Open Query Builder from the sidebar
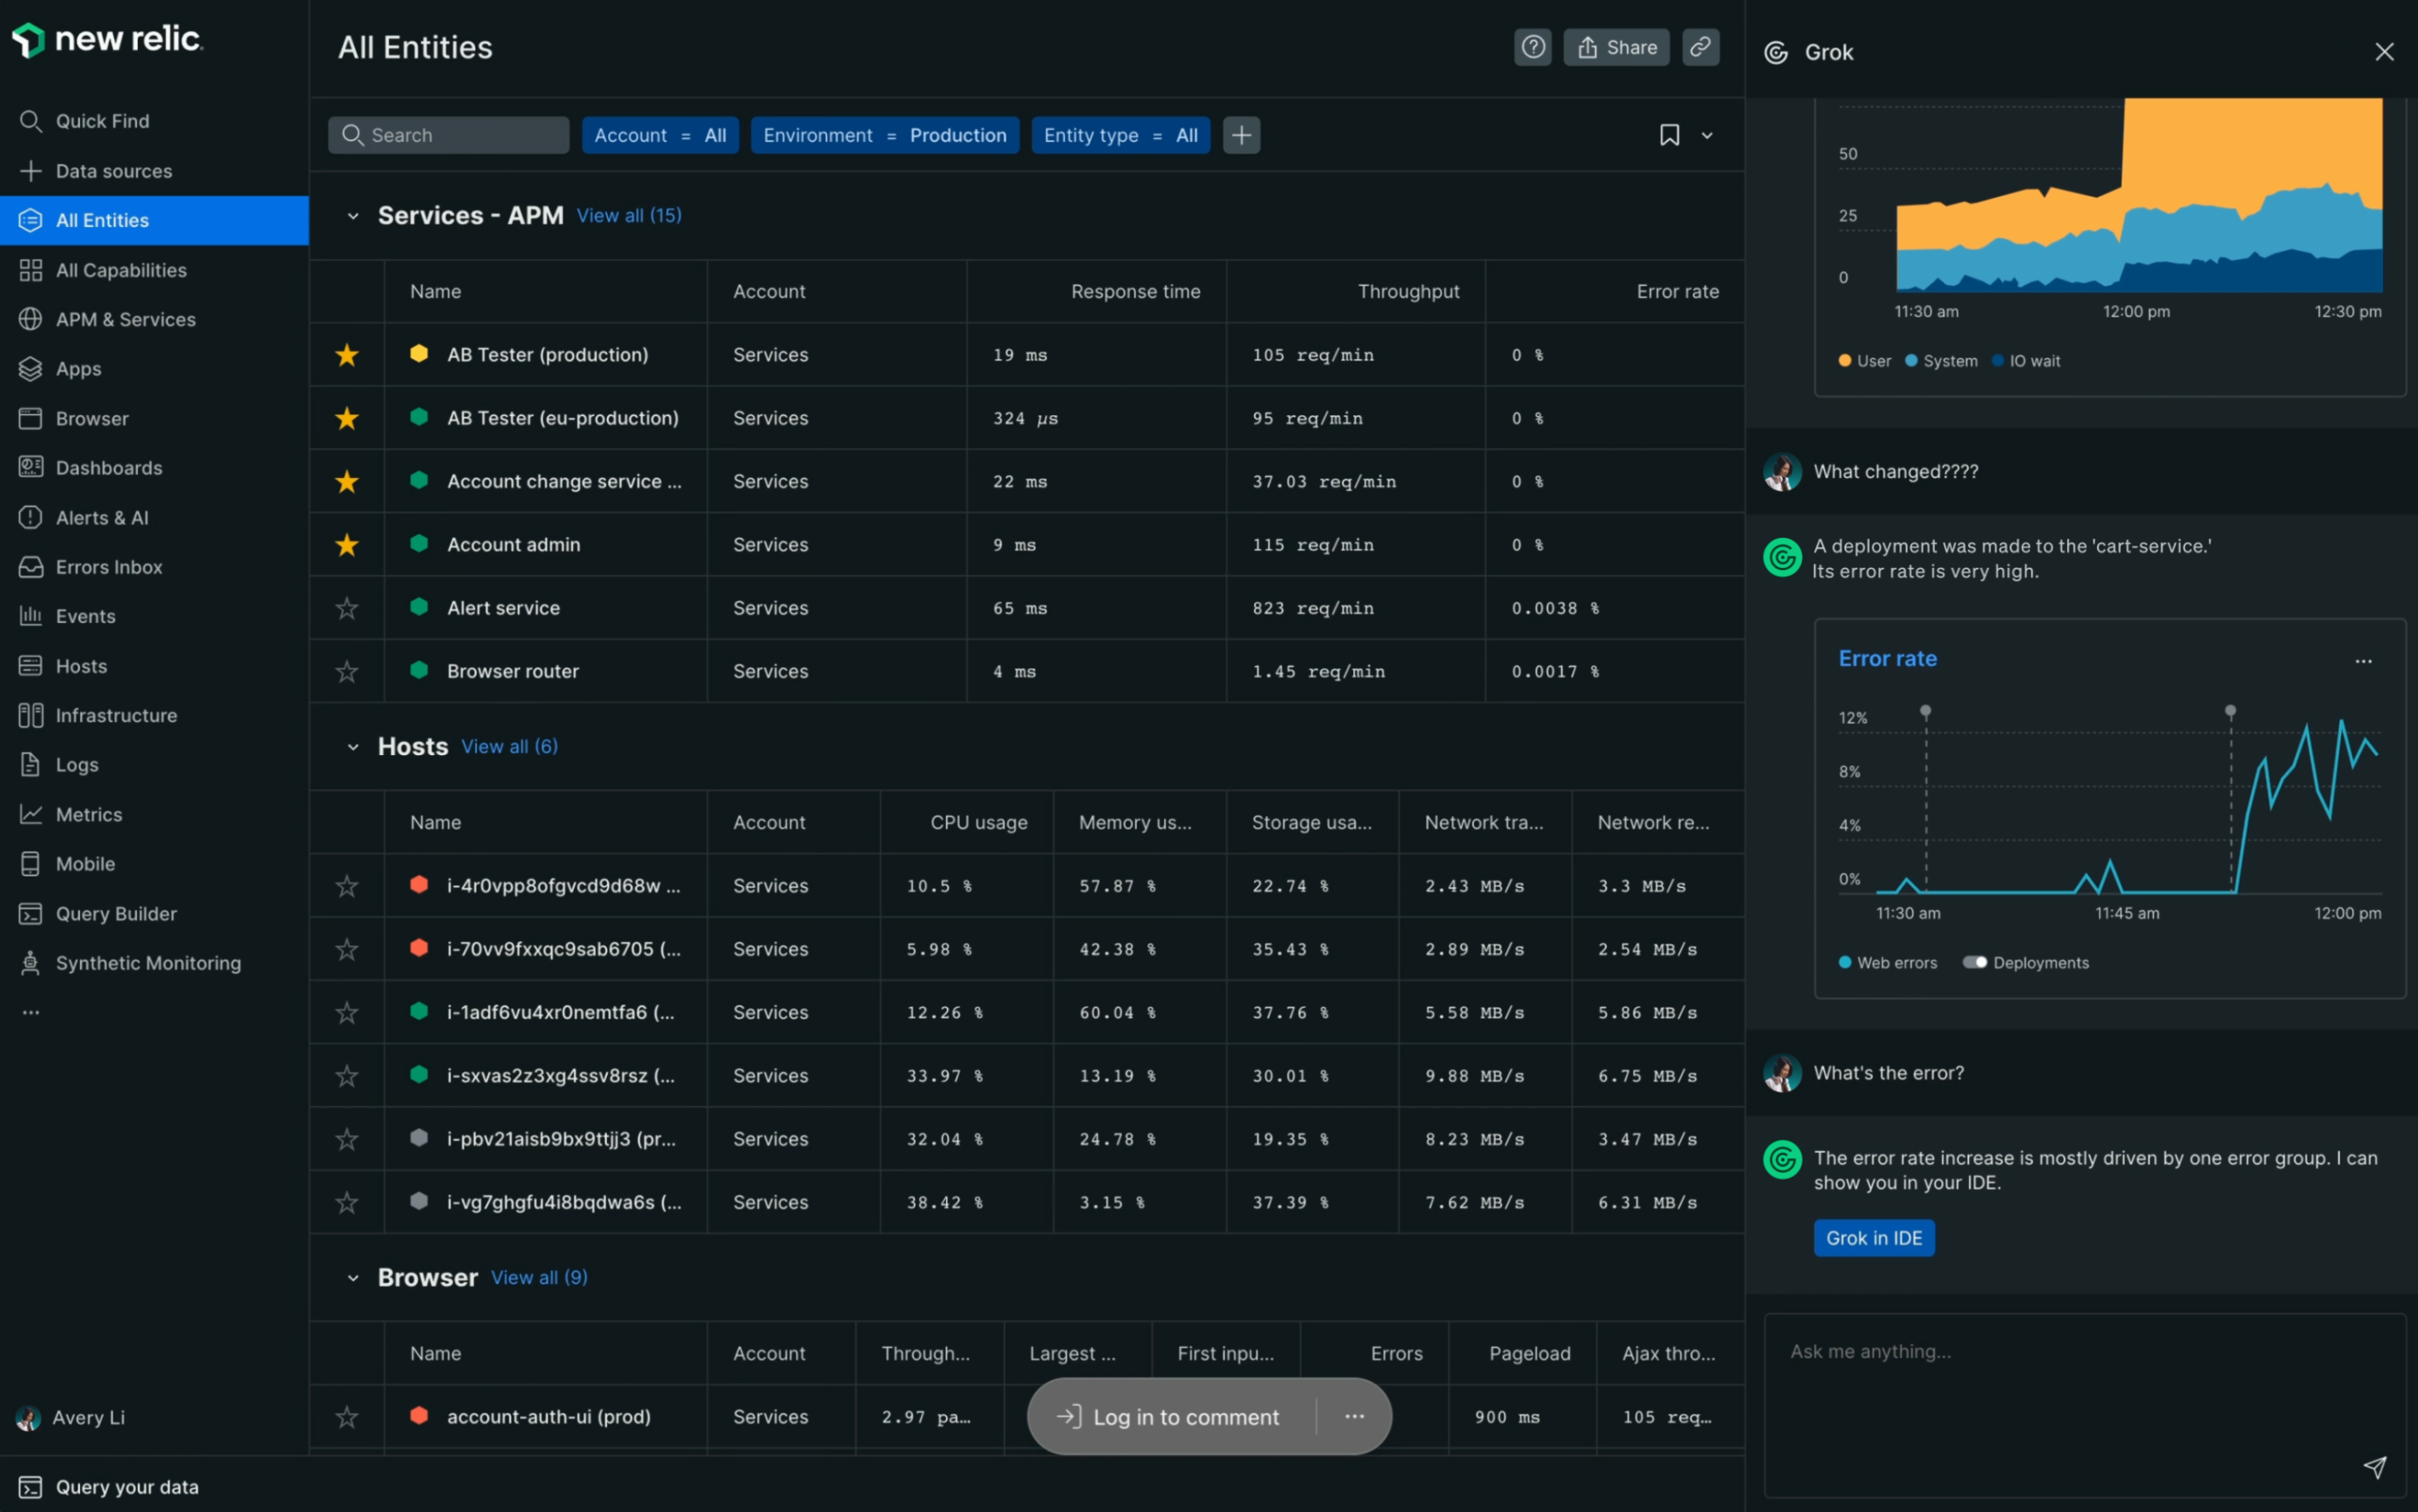The image size is (2418, 1512). (115, 913)
